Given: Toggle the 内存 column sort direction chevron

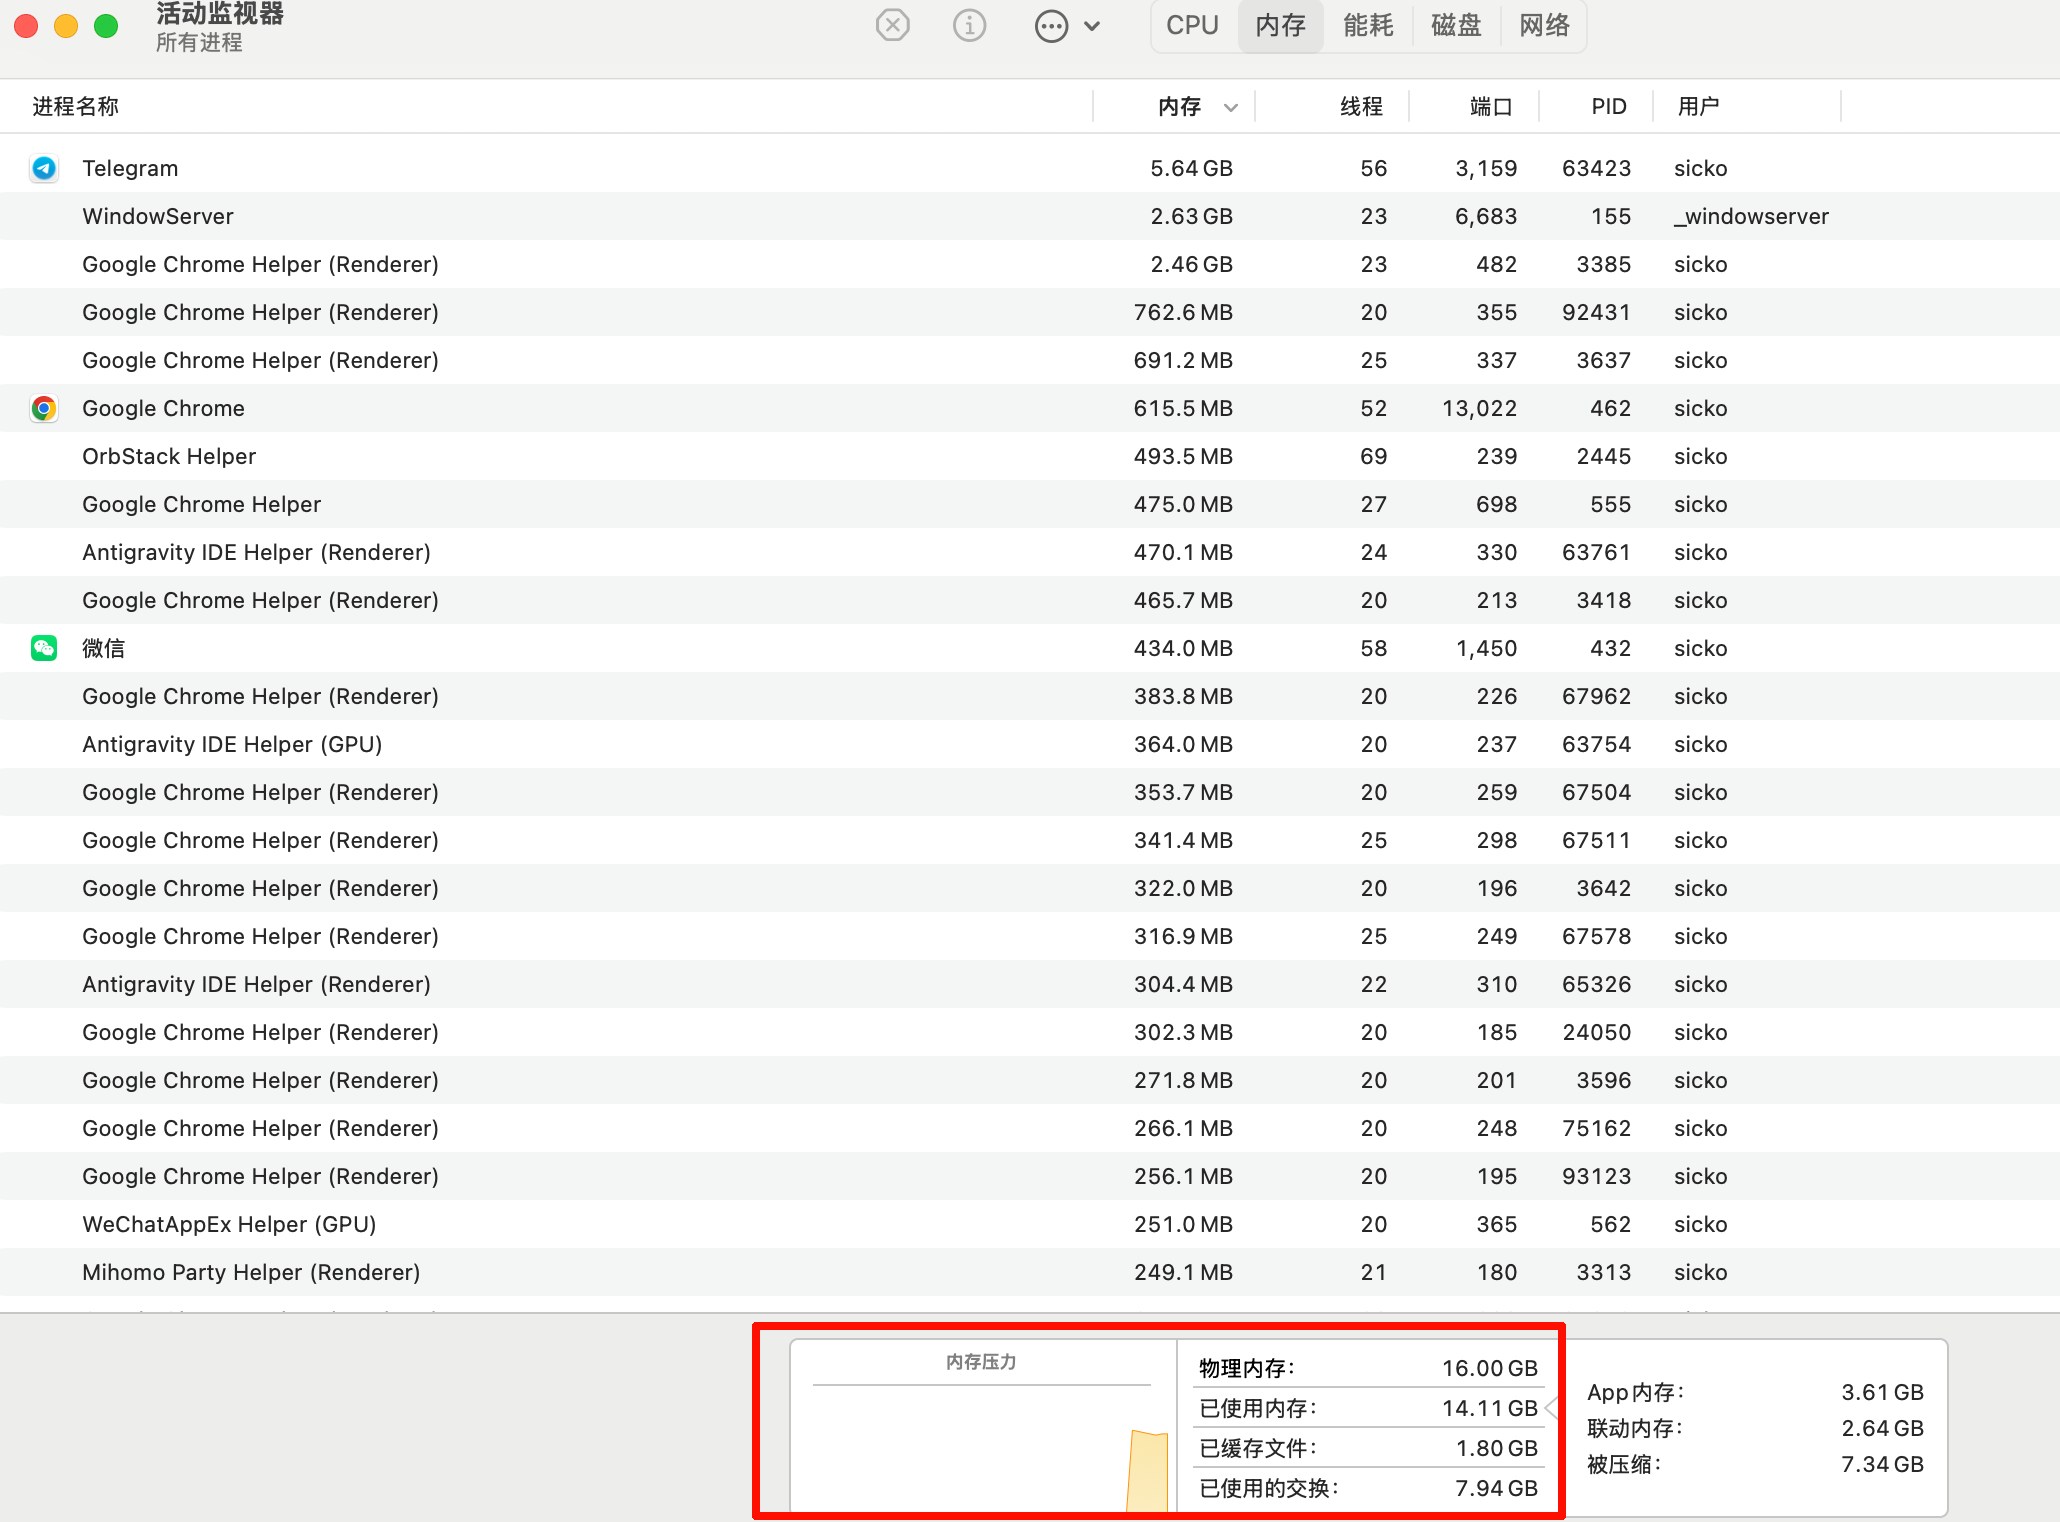Looking at the screenshot, I should 1231,107.
